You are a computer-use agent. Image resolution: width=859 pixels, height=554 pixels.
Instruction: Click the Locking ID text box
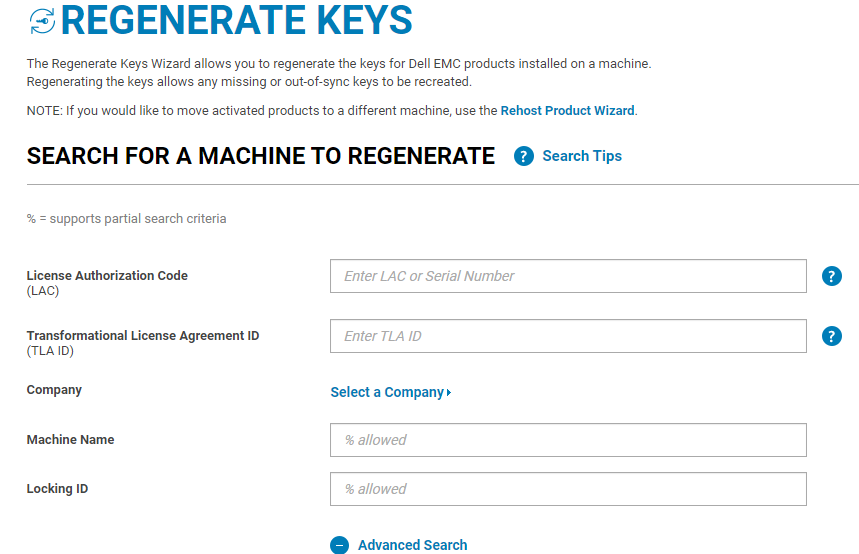pos(567,489)
